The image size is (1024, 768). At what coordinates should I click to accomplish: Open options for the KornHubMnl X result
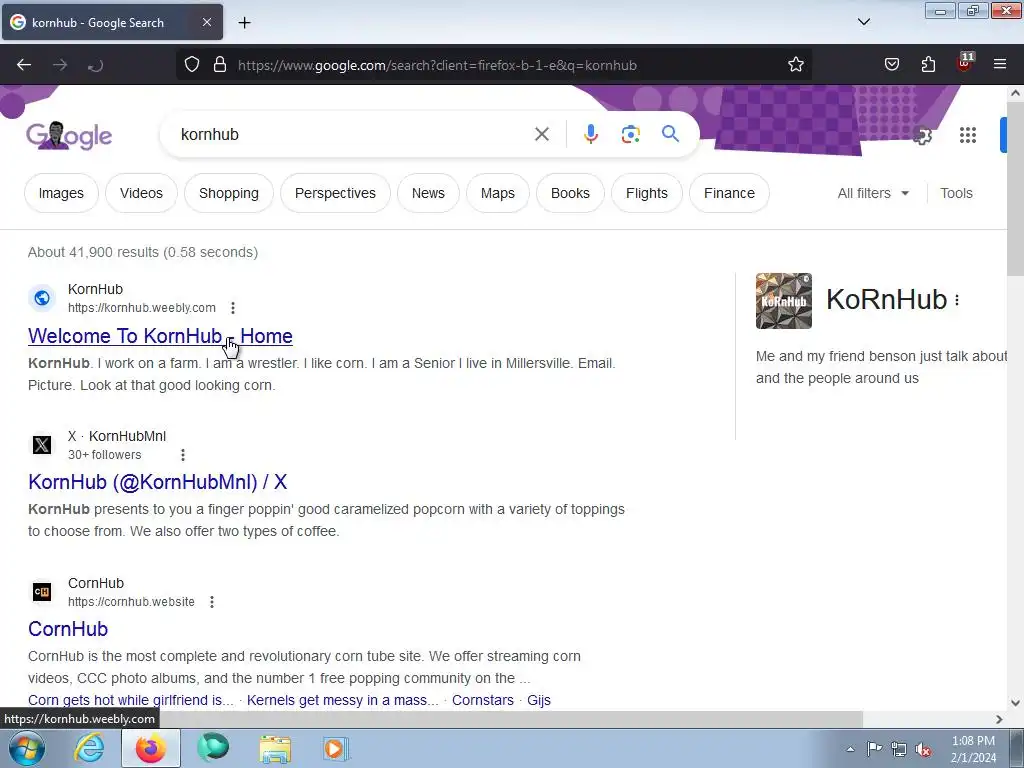pos(183,455)
